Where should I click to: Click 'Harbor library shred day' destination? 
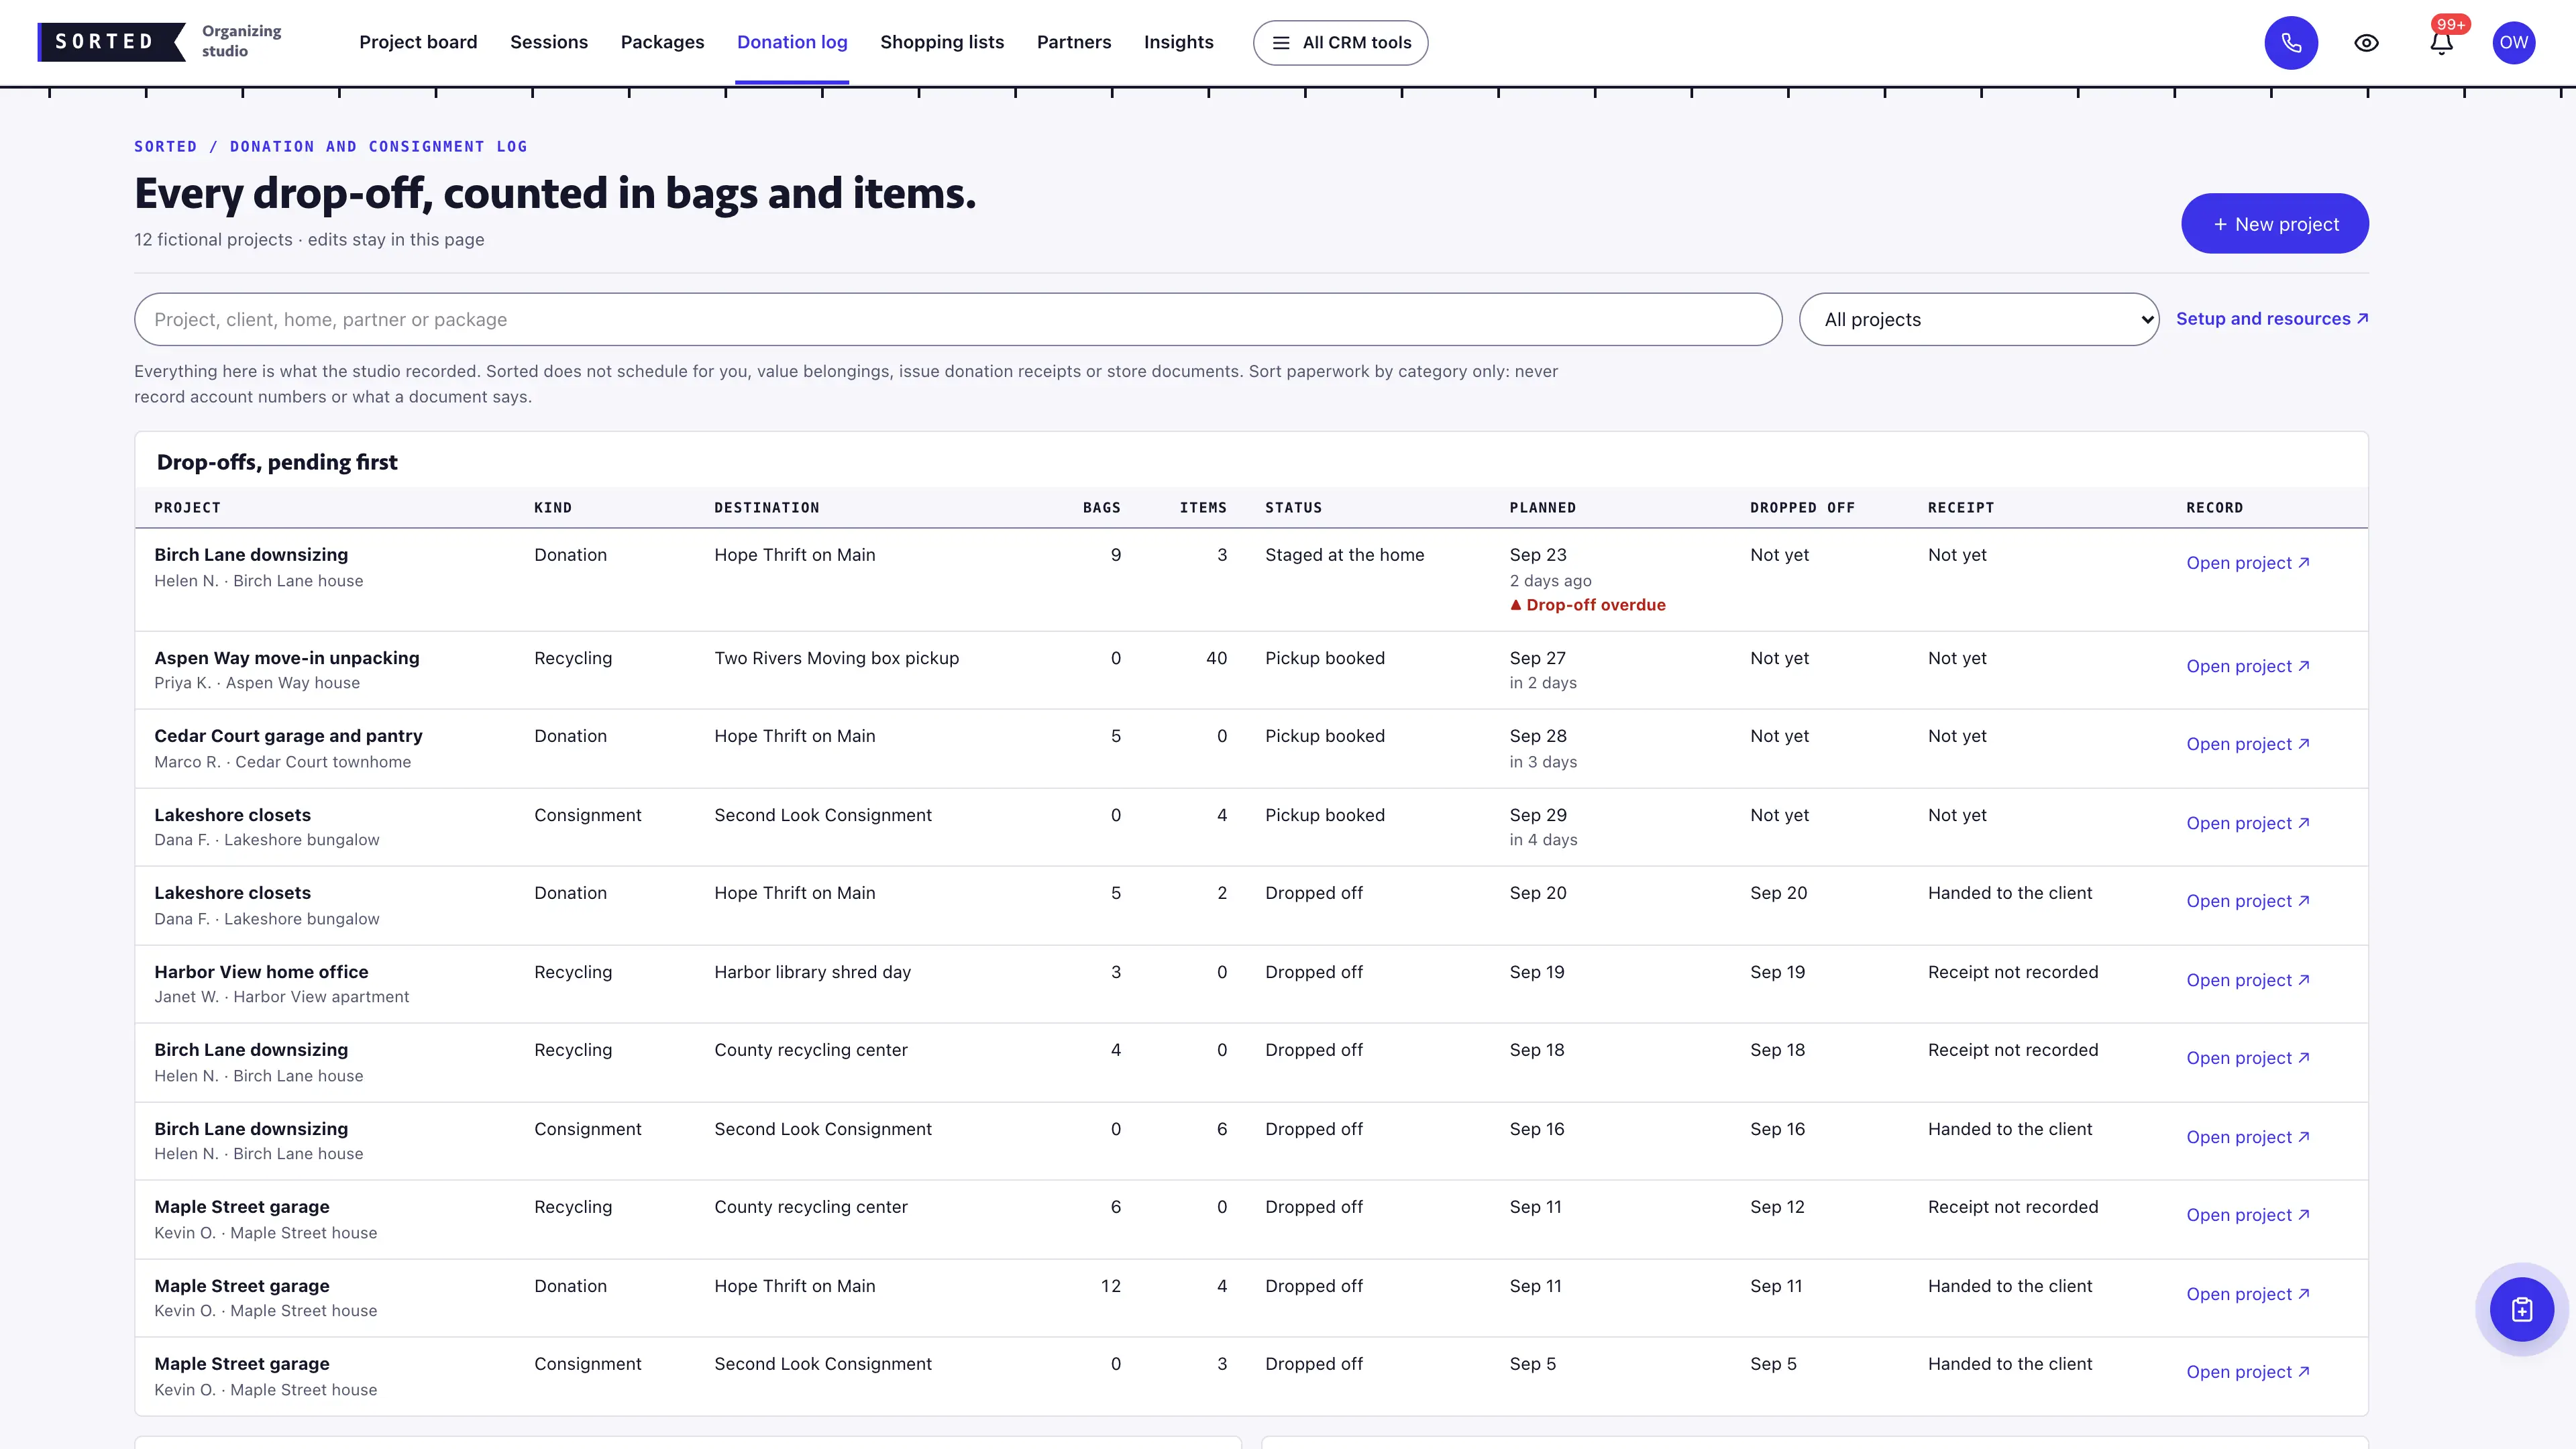point(812,972)
